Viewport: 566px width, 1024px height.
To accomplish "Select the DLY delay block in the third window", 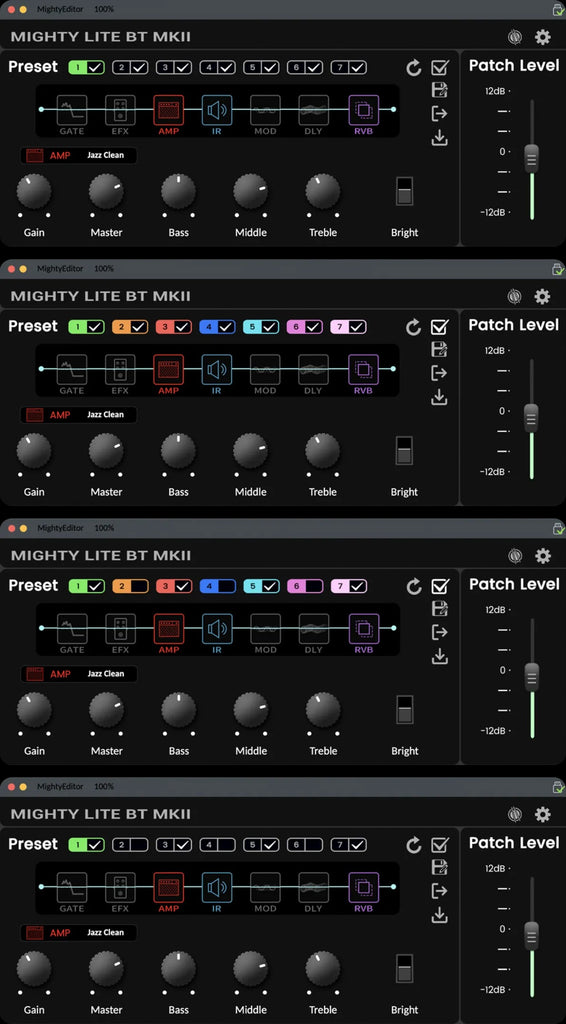I will [313, 628].
